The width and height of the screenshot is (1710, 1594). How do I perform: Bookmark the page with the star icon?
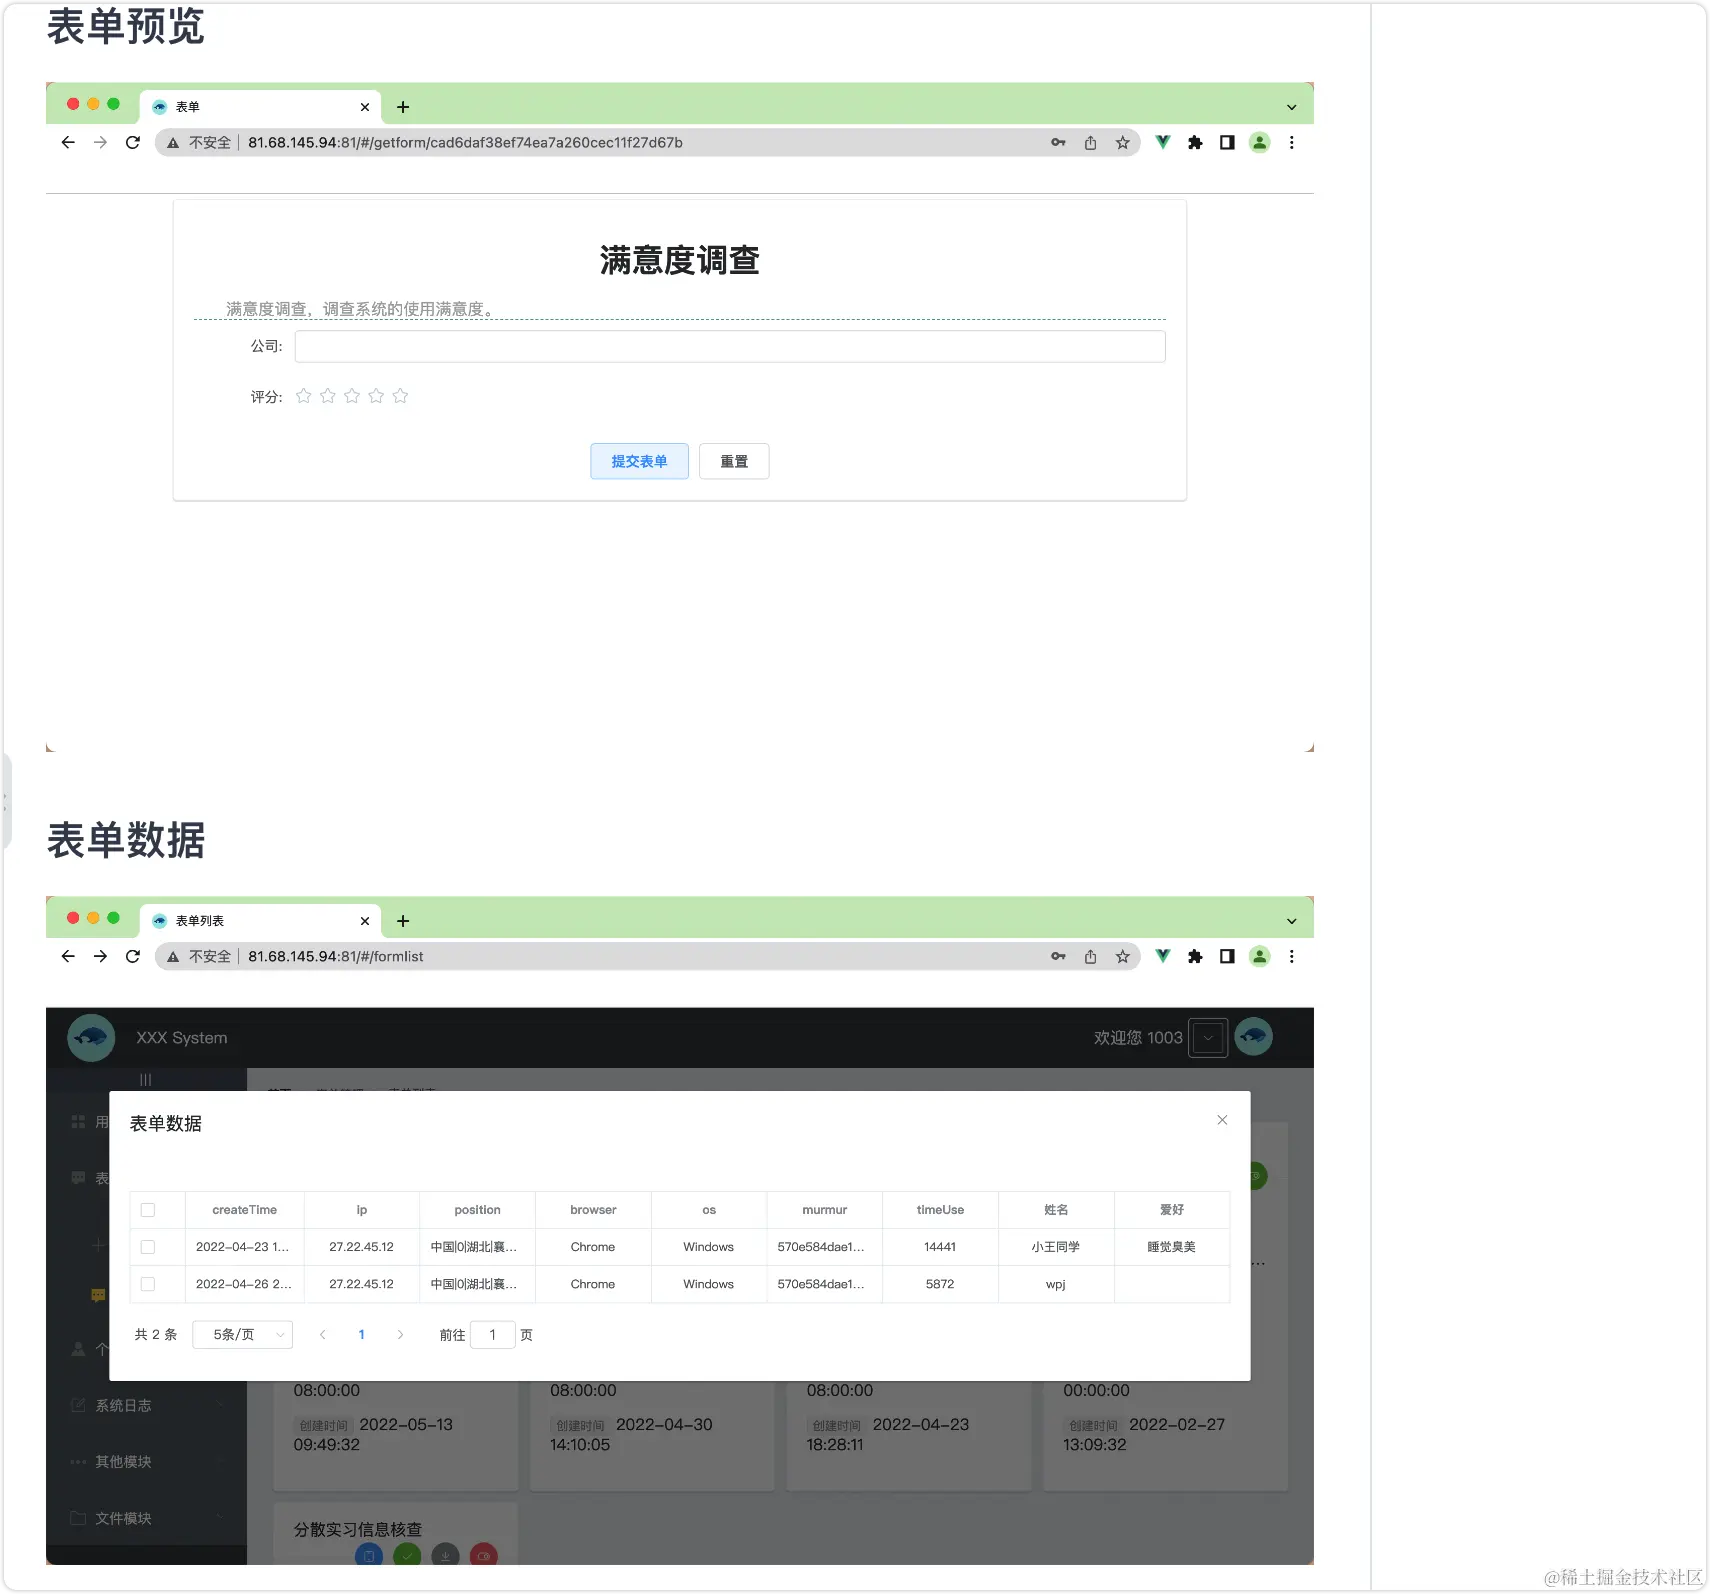tap(1122, 142)
